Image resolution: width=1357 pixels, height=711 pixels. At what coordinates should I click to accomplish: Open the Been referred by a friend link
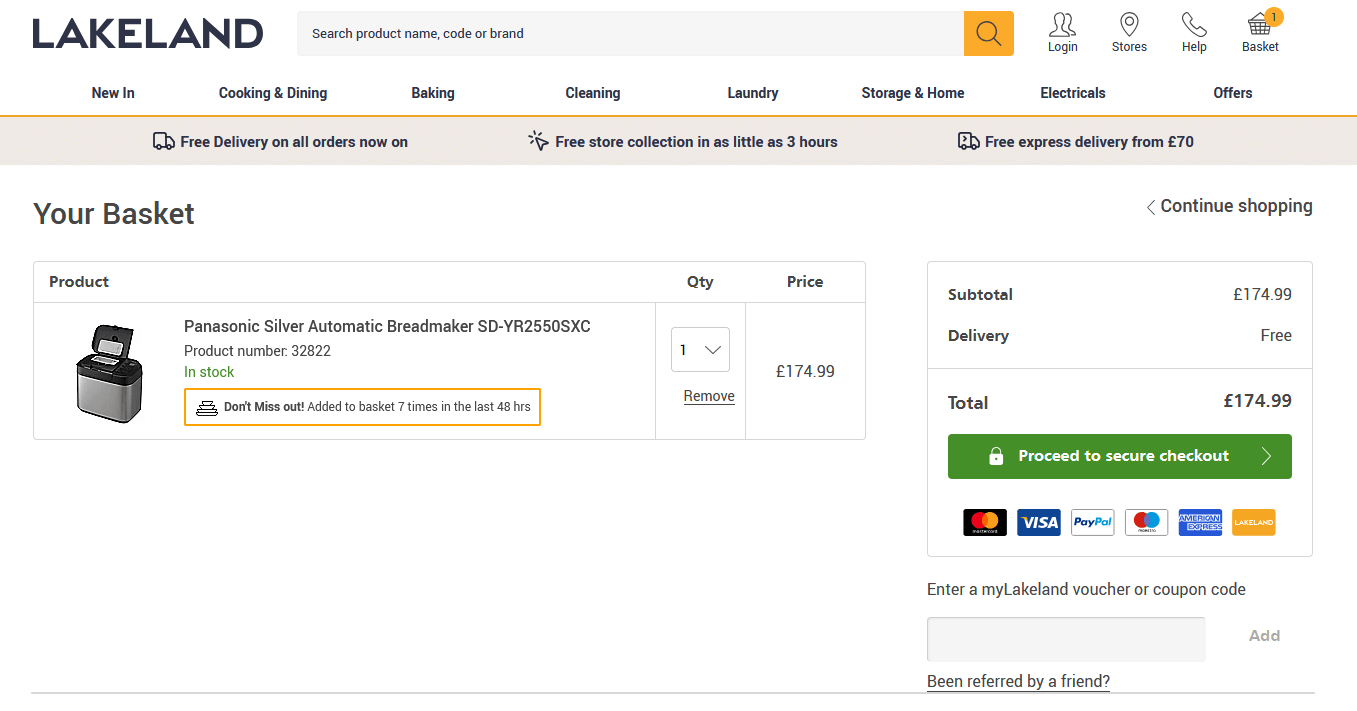click(x=1018, y=682)
